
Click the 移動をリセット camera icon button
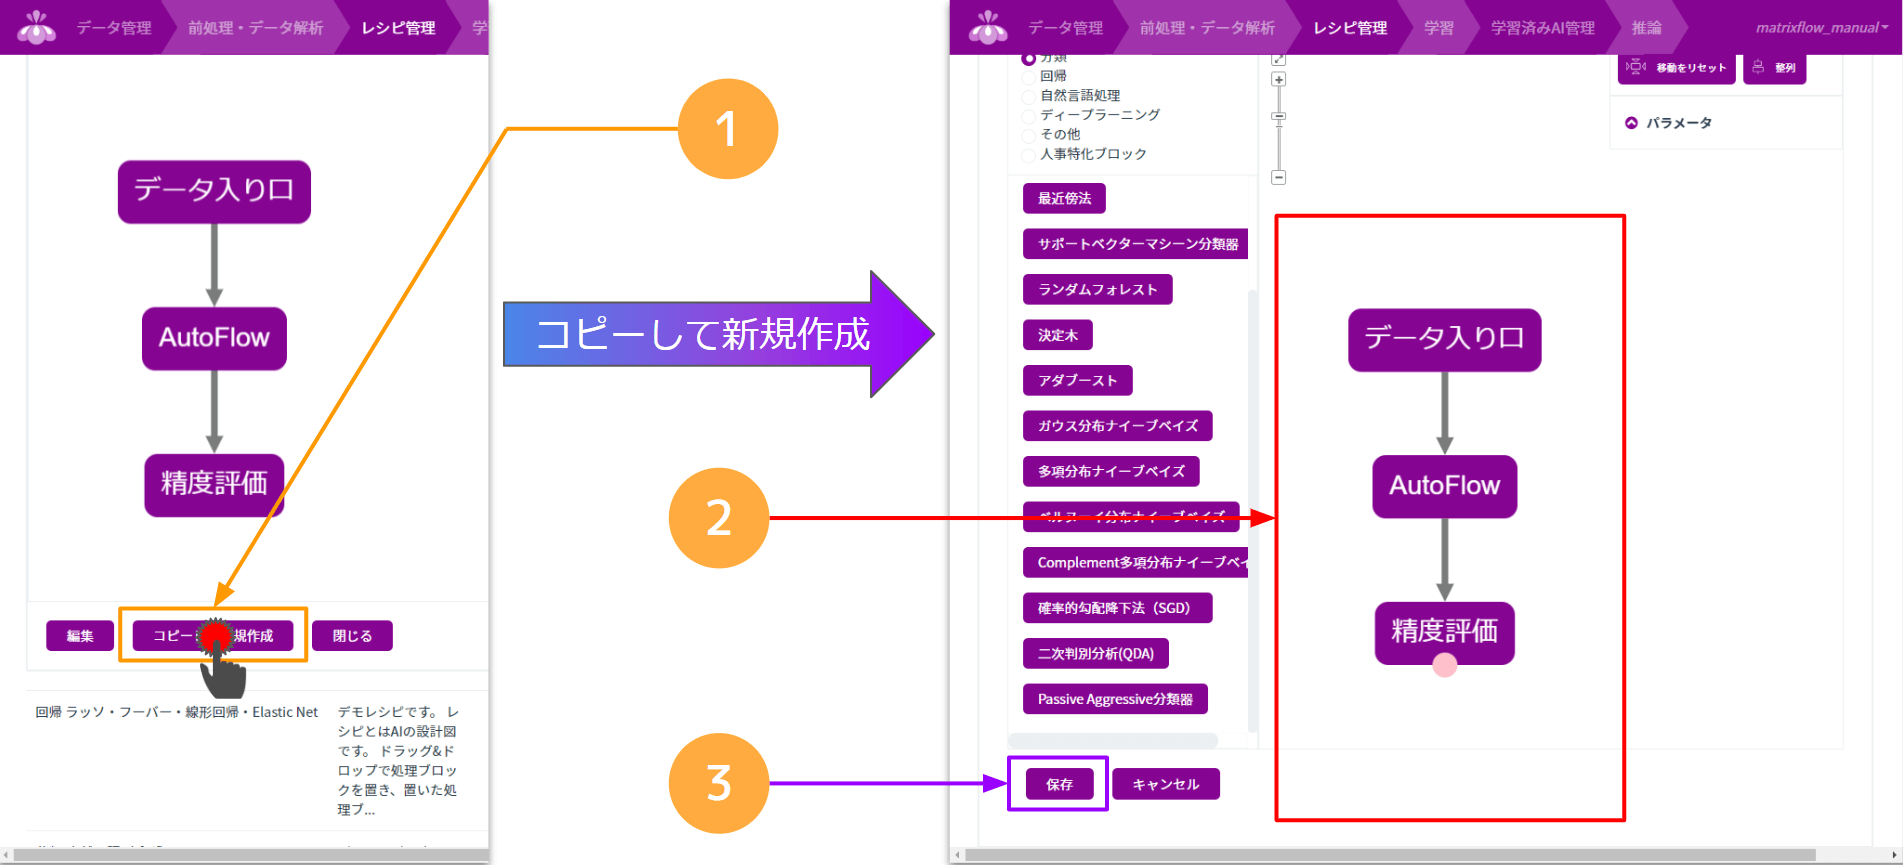click(1676, 68)
